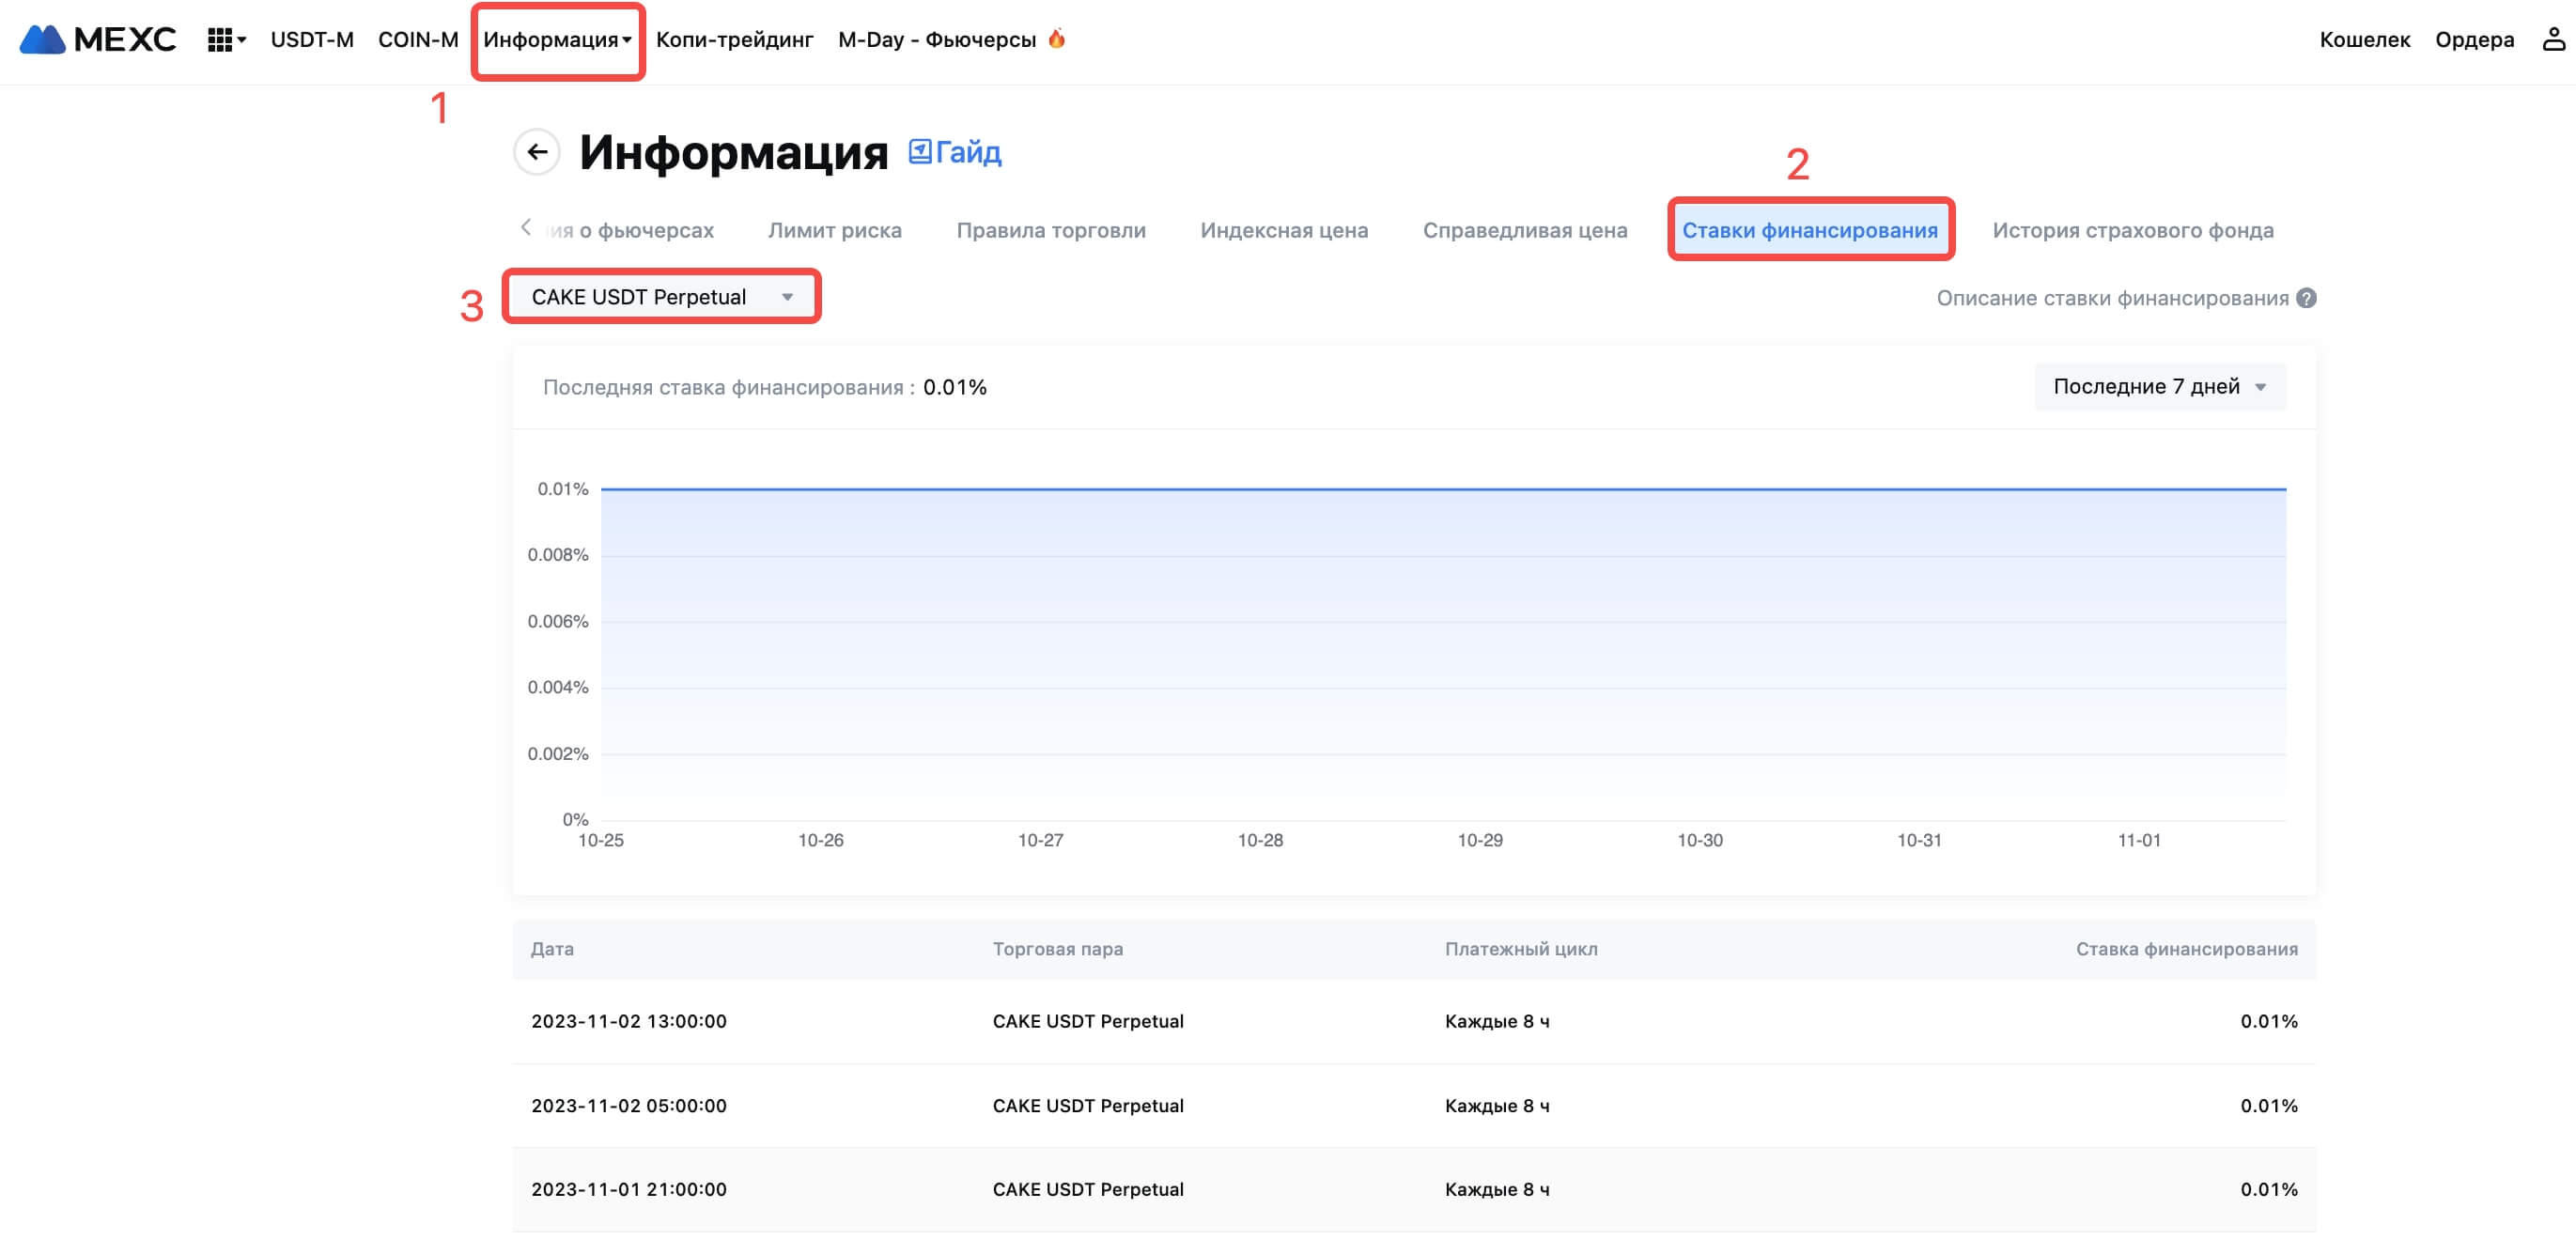Viewport: 2576px width, 1255px height.
Task: Click the MEXC logo
Action: pyautogui.click(x=97, y=39)
